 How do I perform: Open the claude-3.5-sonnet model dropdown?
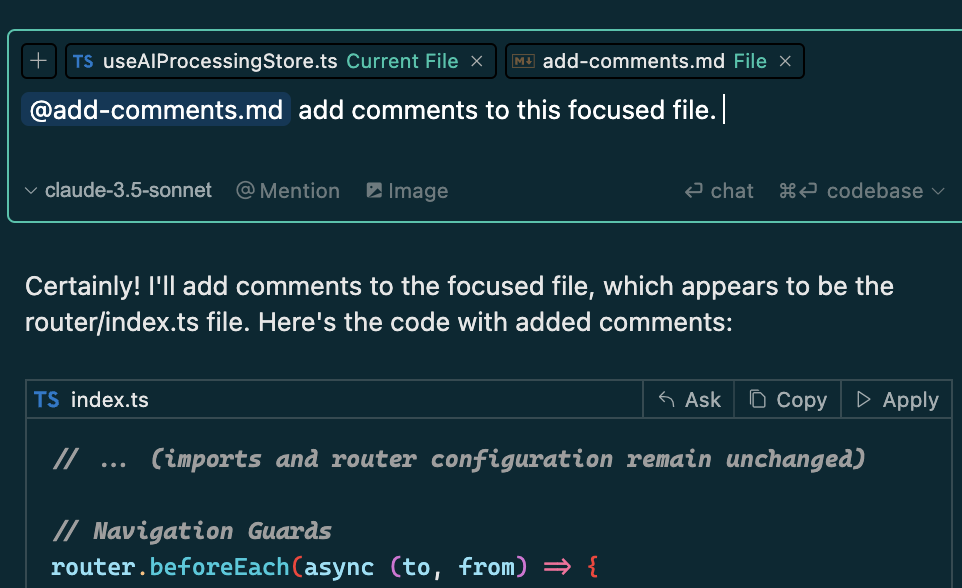pos(118,190)
